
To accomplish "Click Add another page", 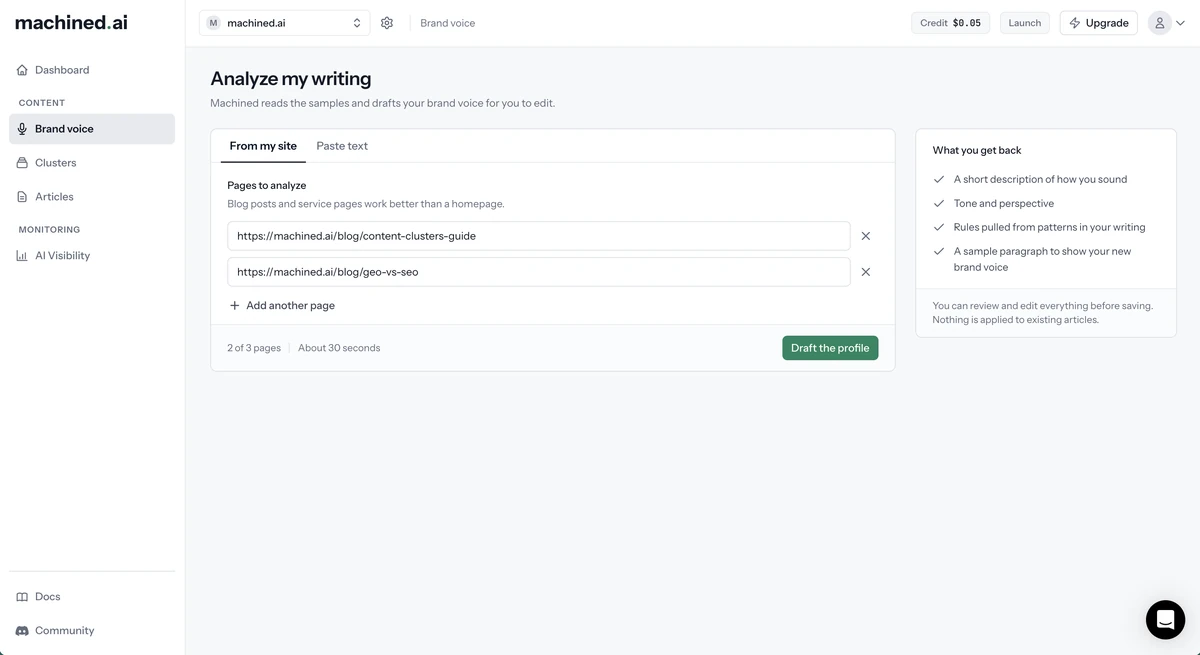I will [282, 306].
